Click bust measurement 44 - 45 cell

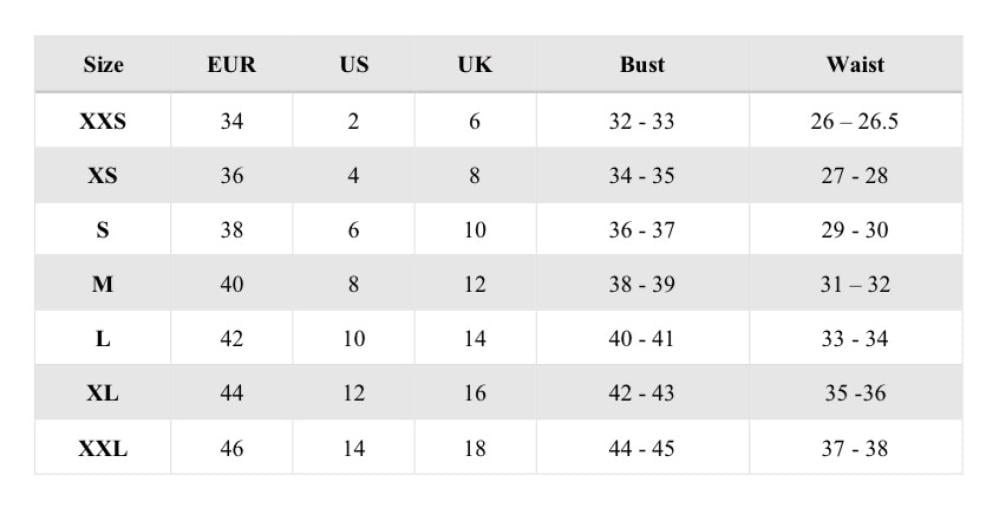pos(642,448)
